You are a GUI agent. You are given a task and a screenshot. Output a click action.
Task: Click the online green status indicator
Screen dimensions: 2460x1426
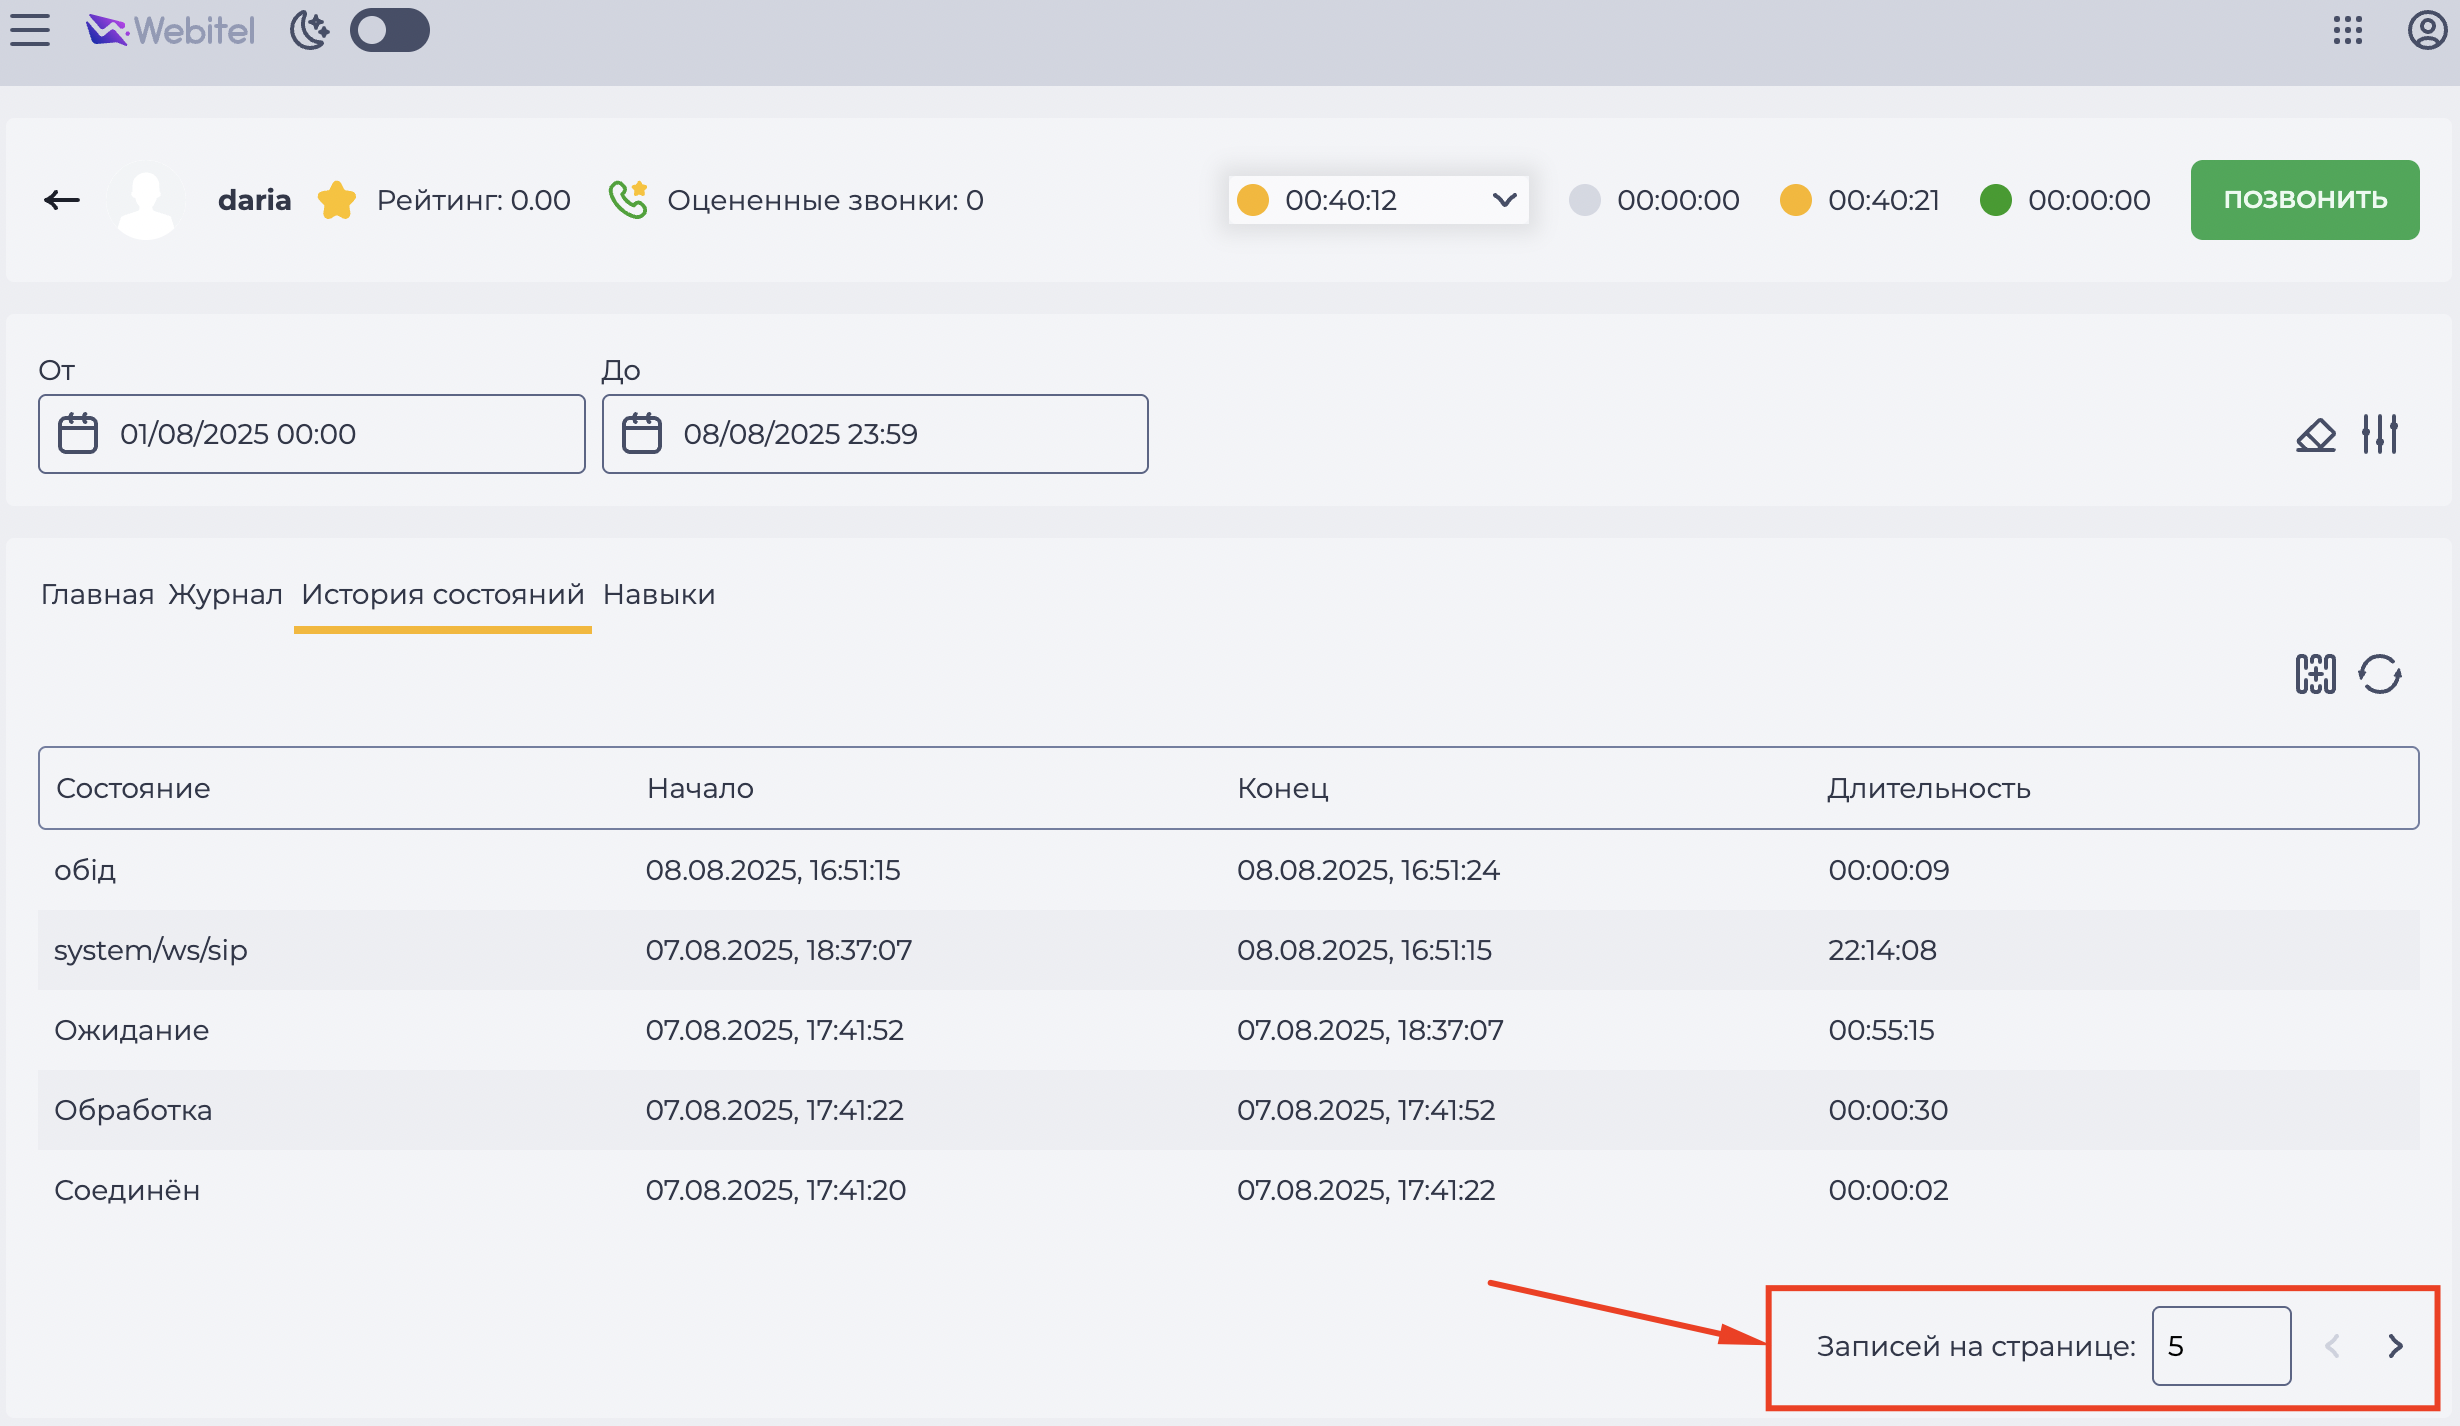coord(1996,200)
